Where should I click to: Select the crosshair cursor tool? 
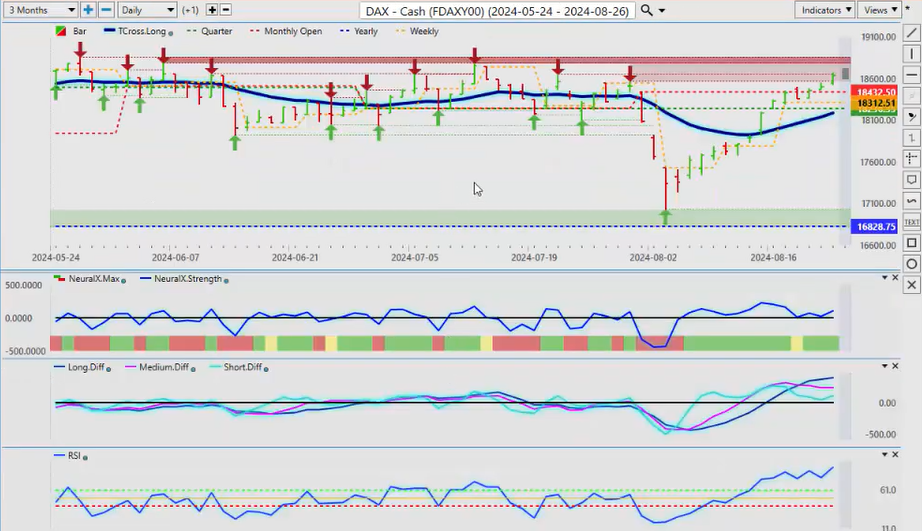click(911, 158)
